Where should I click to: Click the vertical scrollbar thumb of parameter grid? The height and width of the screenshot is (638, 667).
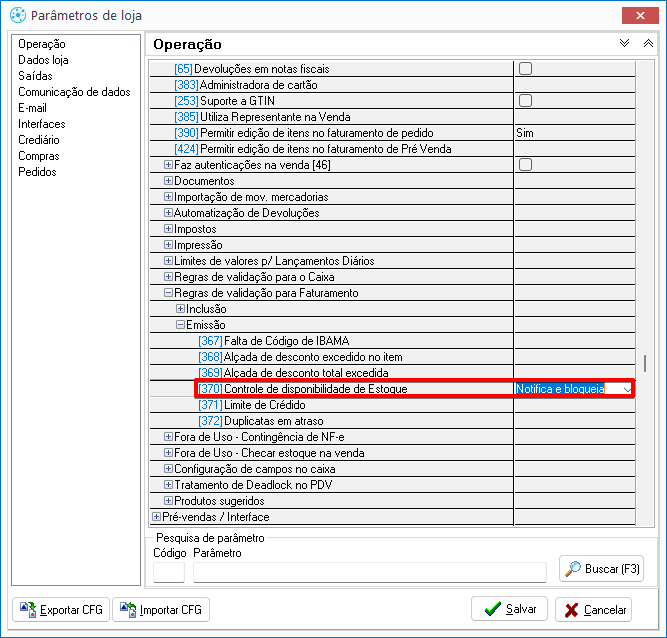pyautogui.click(x=645, y=364)
